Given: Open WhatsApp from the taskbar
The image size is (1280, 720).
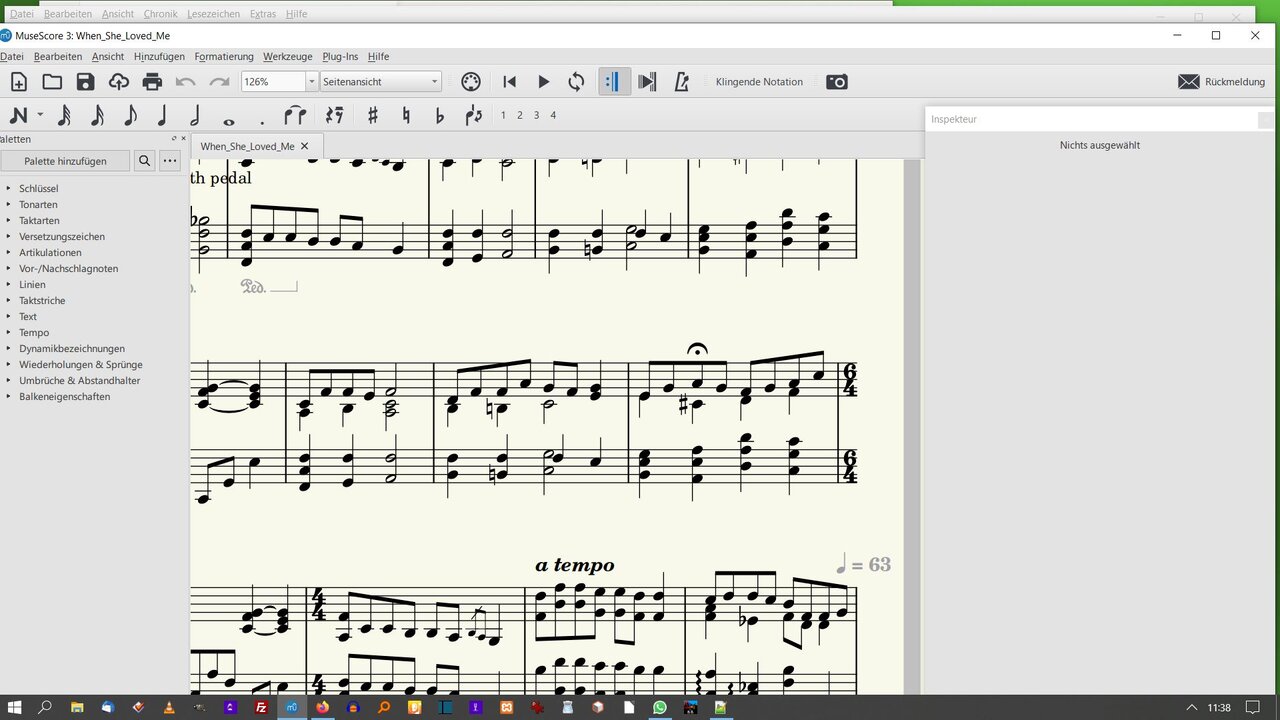Looking at the screenshot, I should click(660, 707).
